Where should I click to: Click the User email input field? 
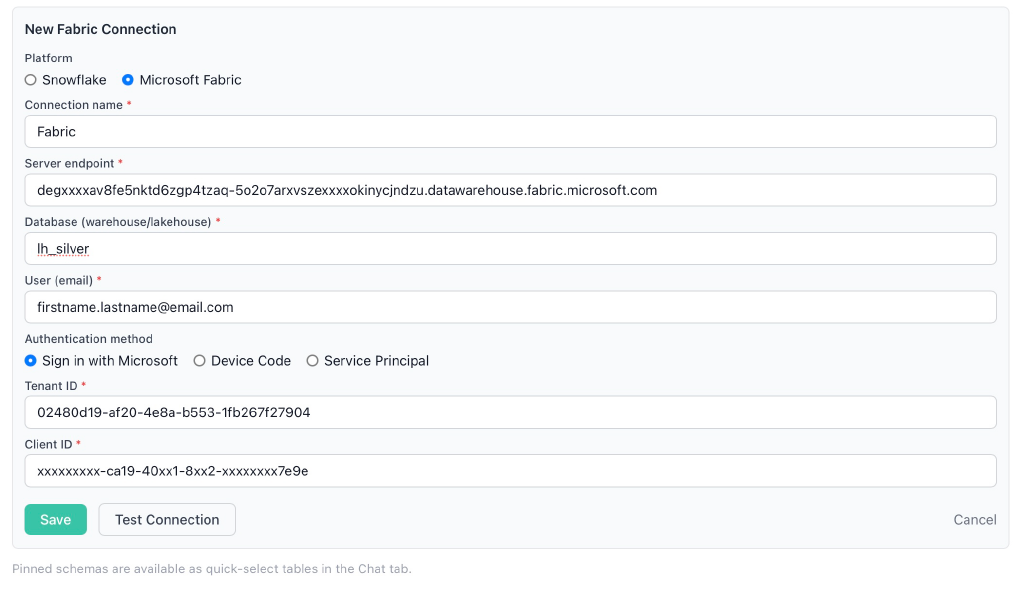click(511, 307)
